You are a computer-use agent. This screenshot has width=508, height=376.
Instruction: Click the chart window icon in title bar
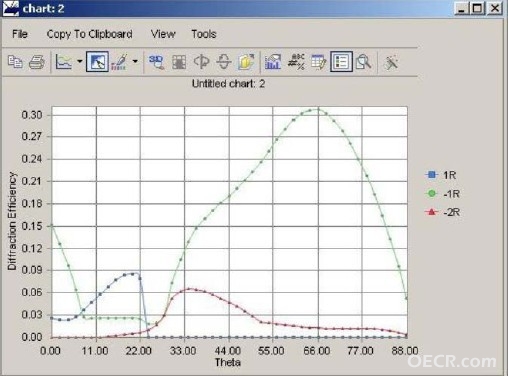tap(11, 8)
